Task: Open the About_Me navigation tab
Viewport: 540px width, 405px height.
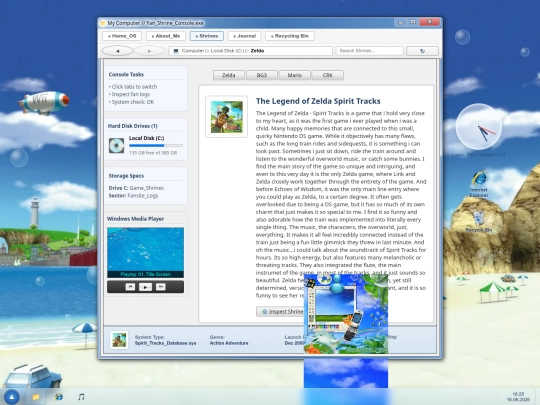Action: click(x=166, y=36)
